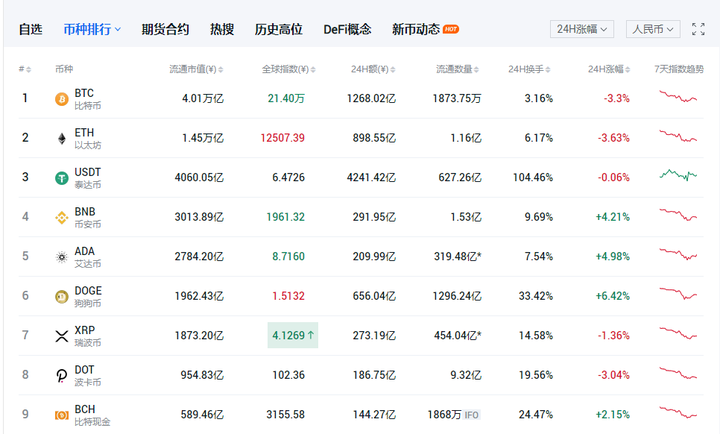Open the DOT 波卡币 coin link
Viewport: 720px width, 434px height.
[88, 376]
